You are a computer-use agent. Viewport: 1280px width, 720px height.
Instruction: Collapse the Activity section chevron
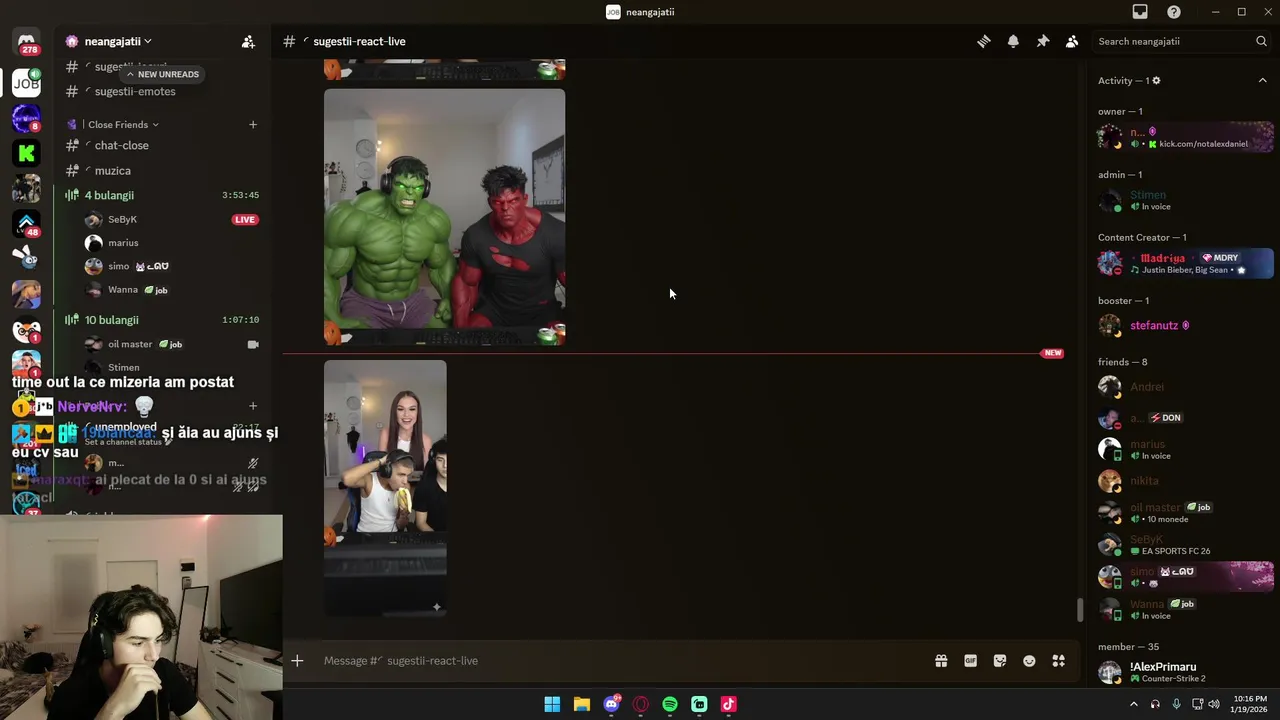[1262, 80]
